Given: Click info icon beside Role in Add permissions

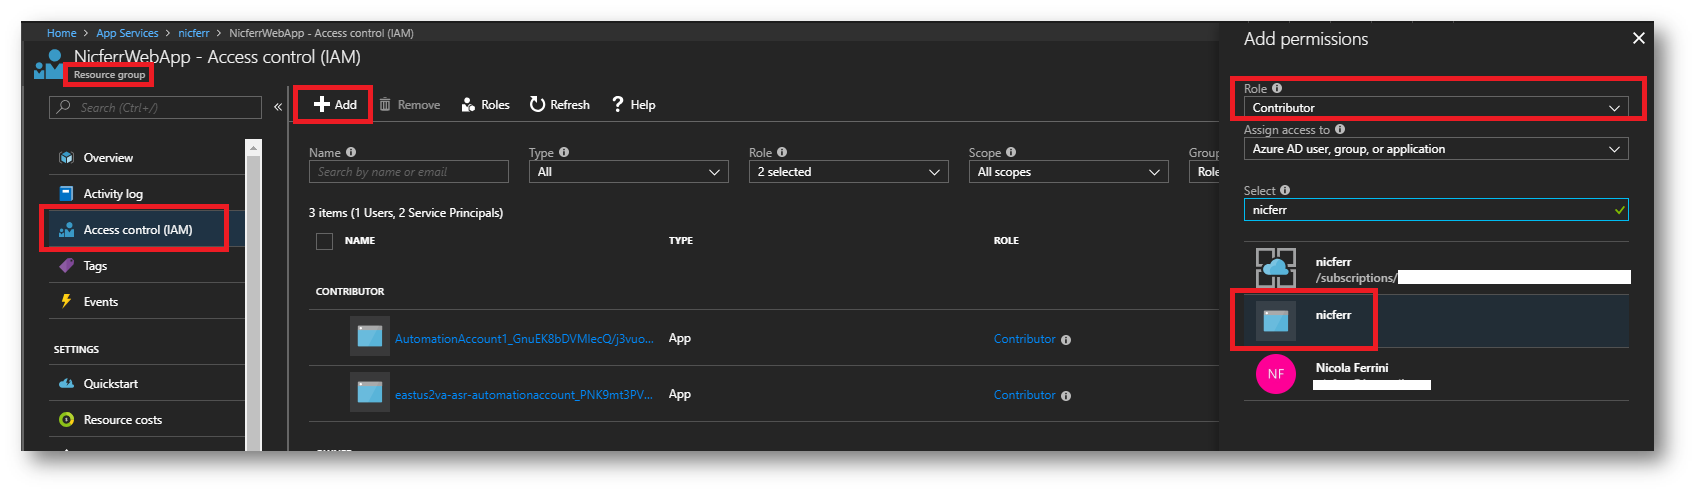Looking at the screenshot, I should coord(1277,88).
